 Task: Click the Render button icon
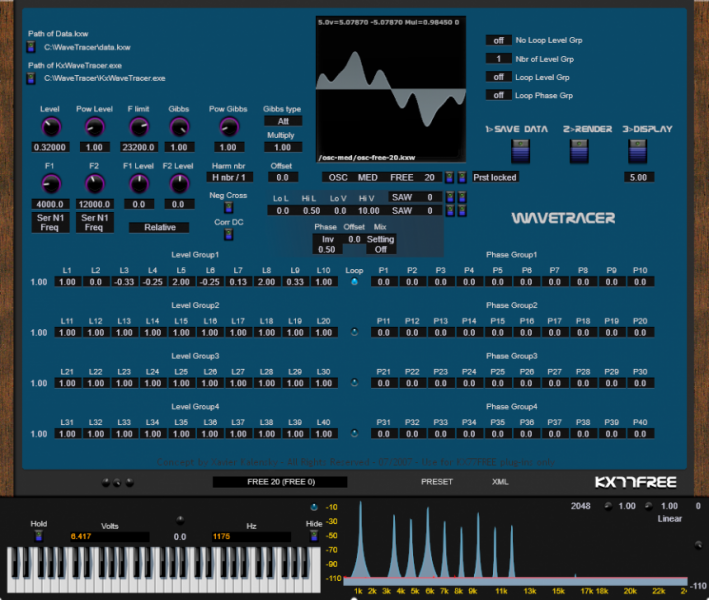(579, 151)
